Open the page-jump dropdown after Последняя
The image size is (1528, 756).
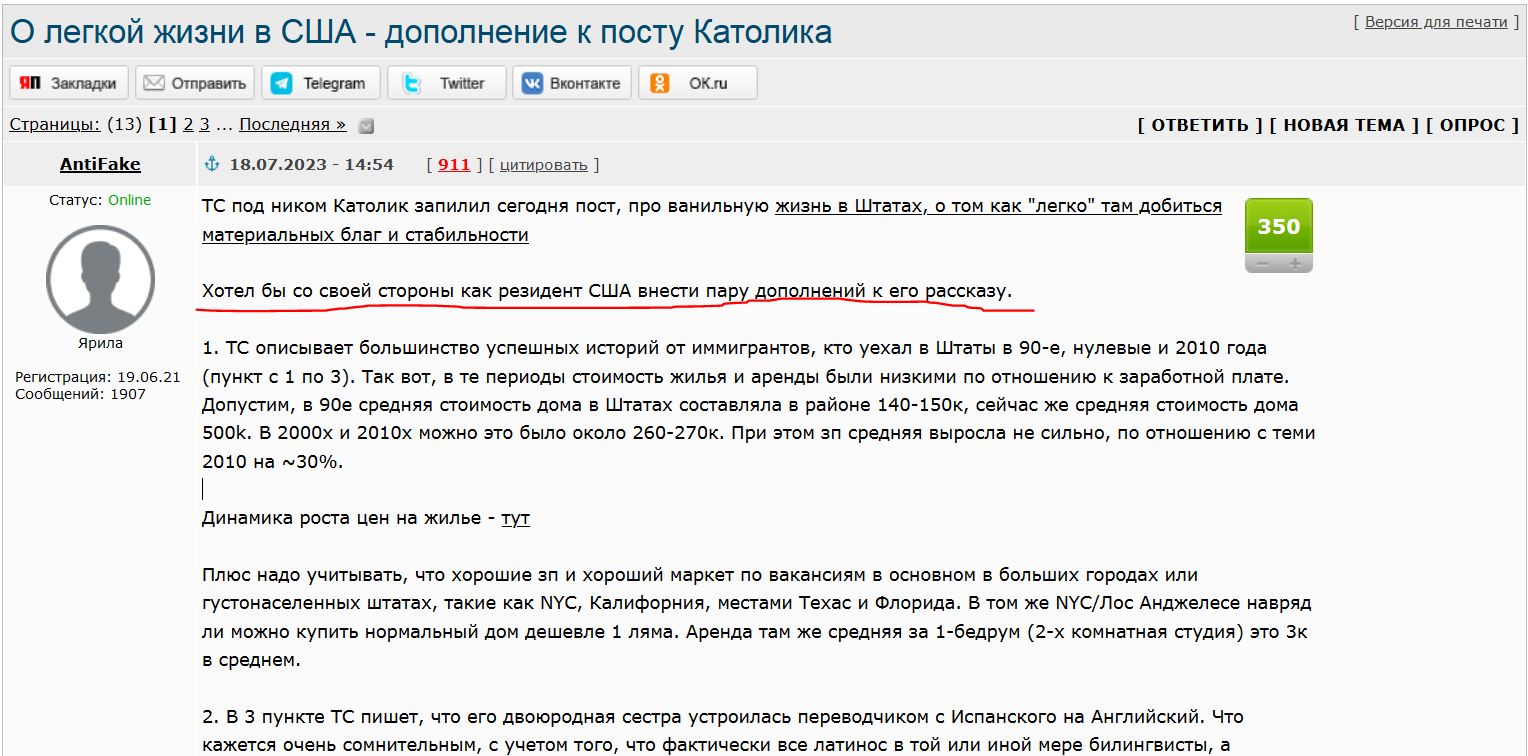click(366, 126)
